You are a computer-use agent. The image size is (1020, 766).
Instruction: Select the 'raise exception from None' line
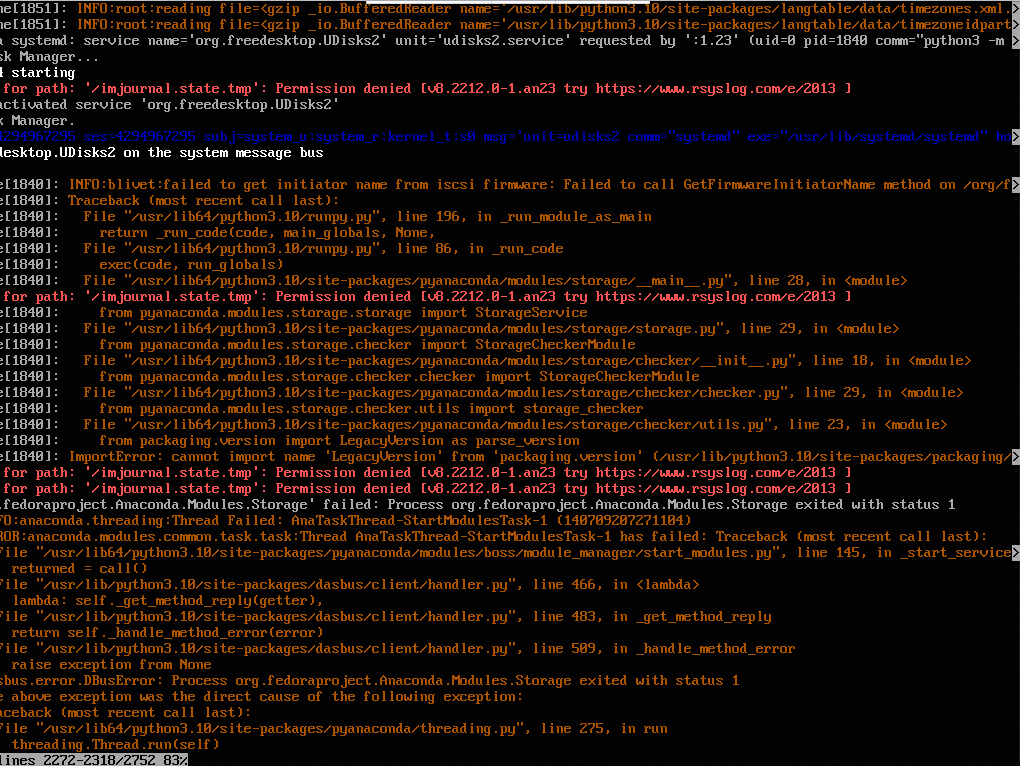coord(111,664)
